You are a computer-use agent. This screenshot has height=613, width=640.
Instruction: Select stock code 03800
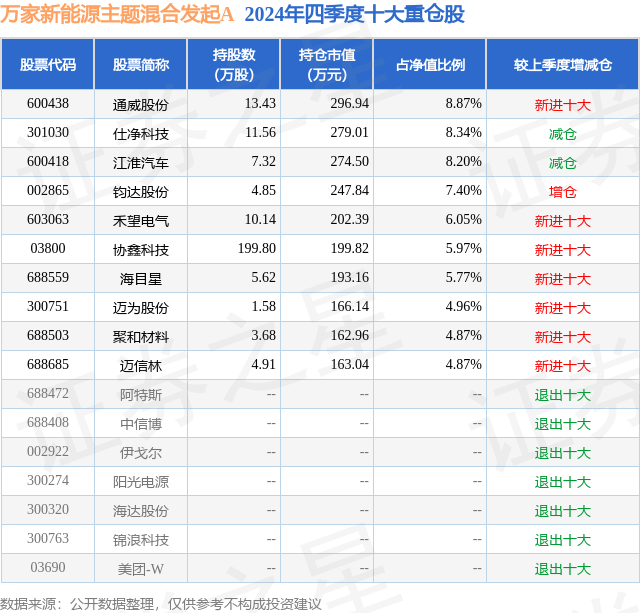pyautogui.click(x=48, y=249)
